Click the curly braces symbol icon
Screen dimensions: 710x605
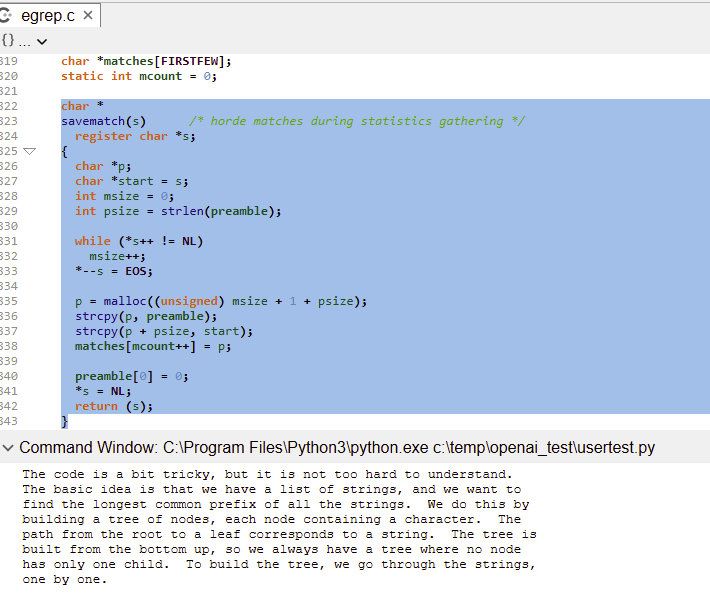point(8,41)
